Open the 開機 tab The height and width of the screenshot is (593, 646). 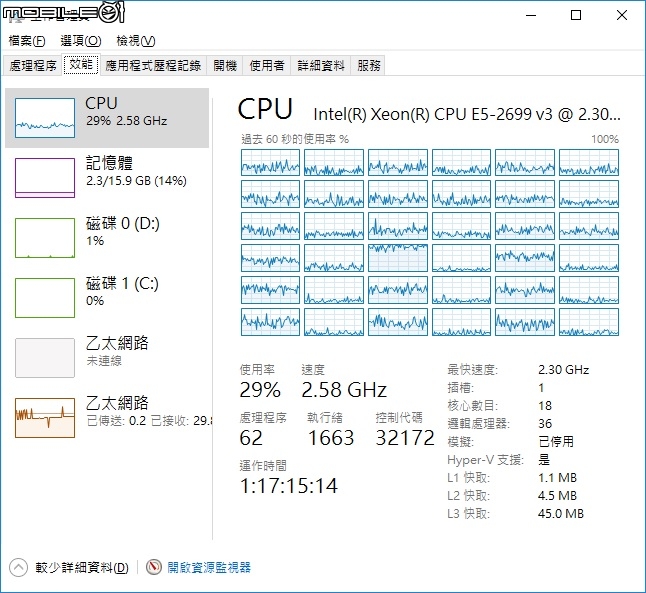point(225,66)
